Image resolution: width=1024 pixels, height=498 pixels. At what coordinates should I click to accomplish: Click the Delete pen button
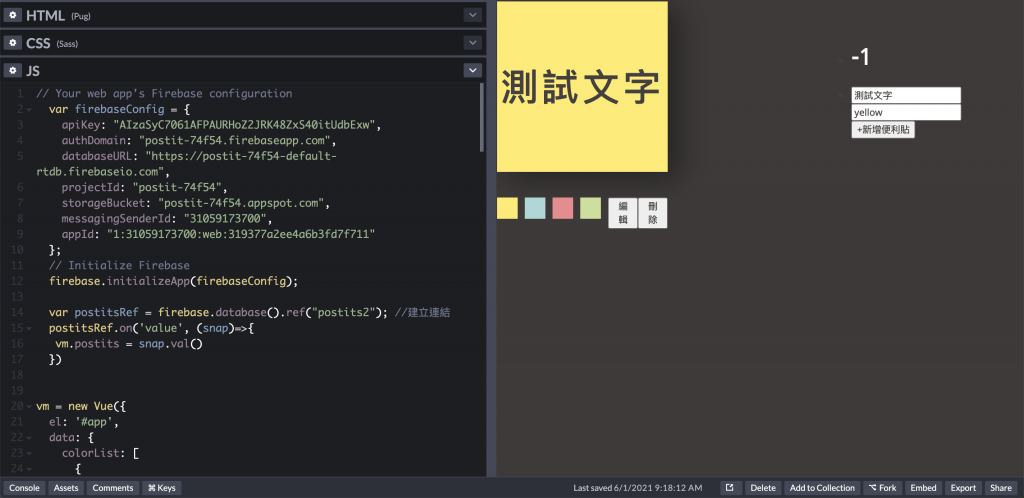(763, 488)
